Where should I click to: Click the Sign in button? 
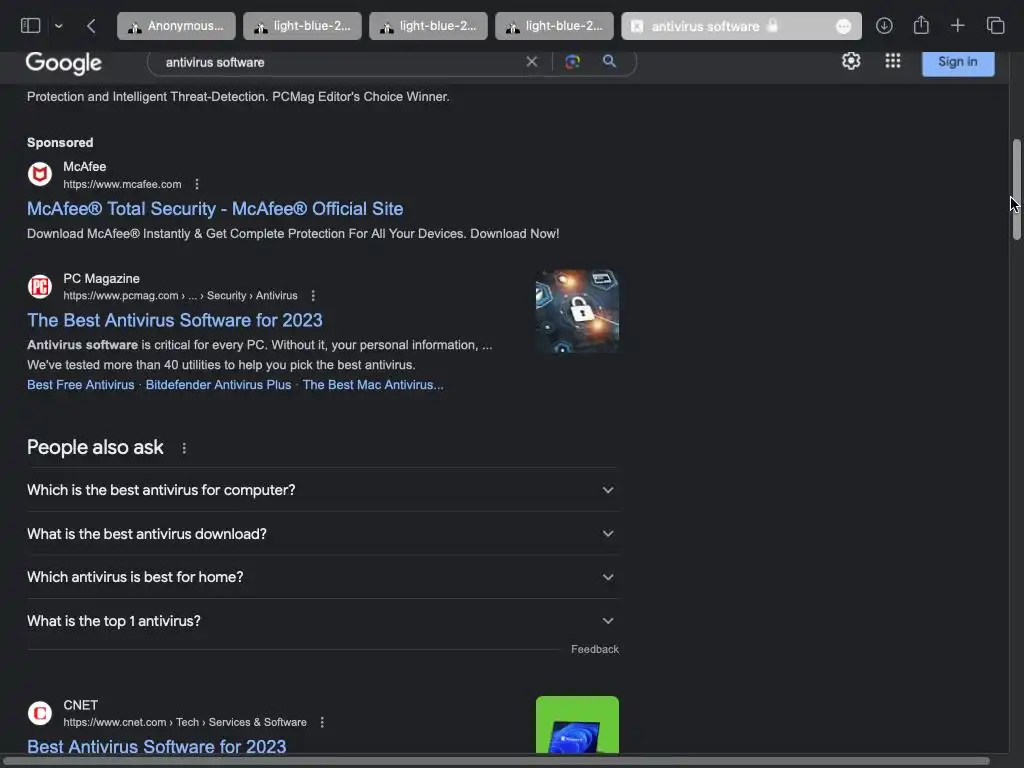coord(958,62)
